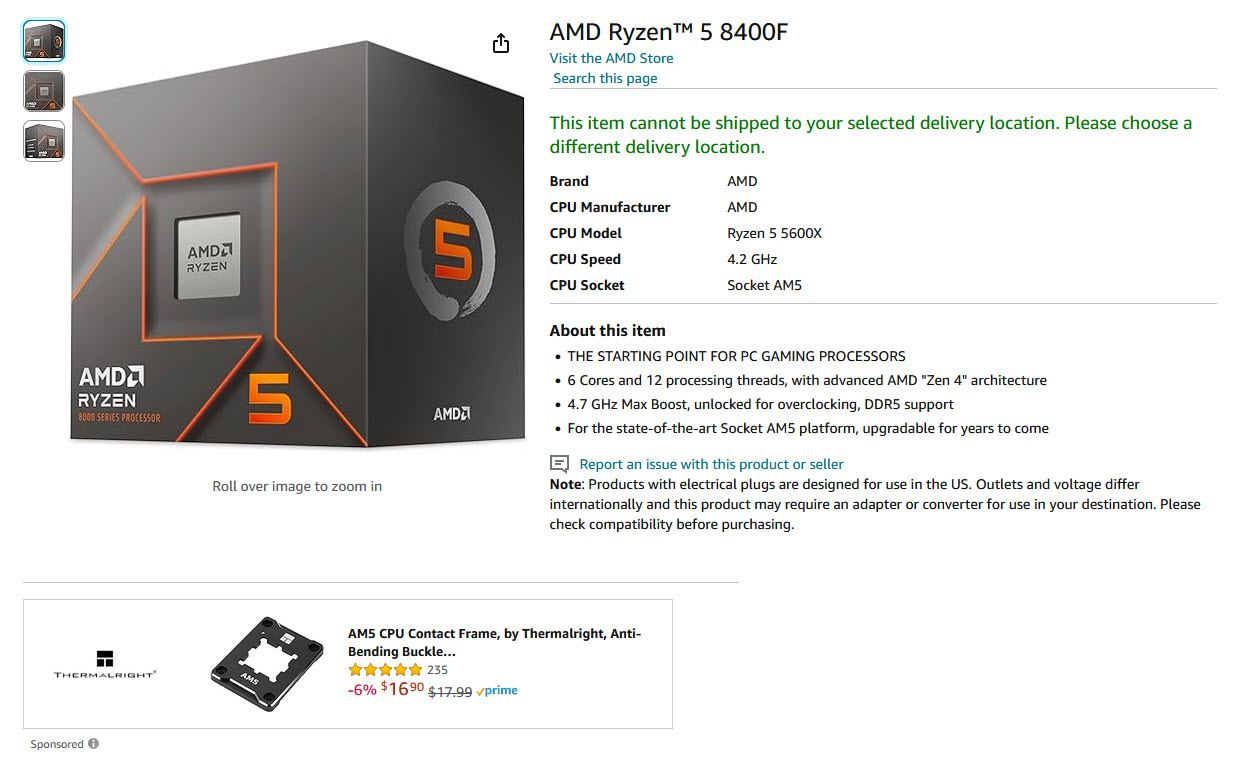The width and height of the screenshot is (1241, 783).
Task: Click the 235 reviews count
Action: 437,670
